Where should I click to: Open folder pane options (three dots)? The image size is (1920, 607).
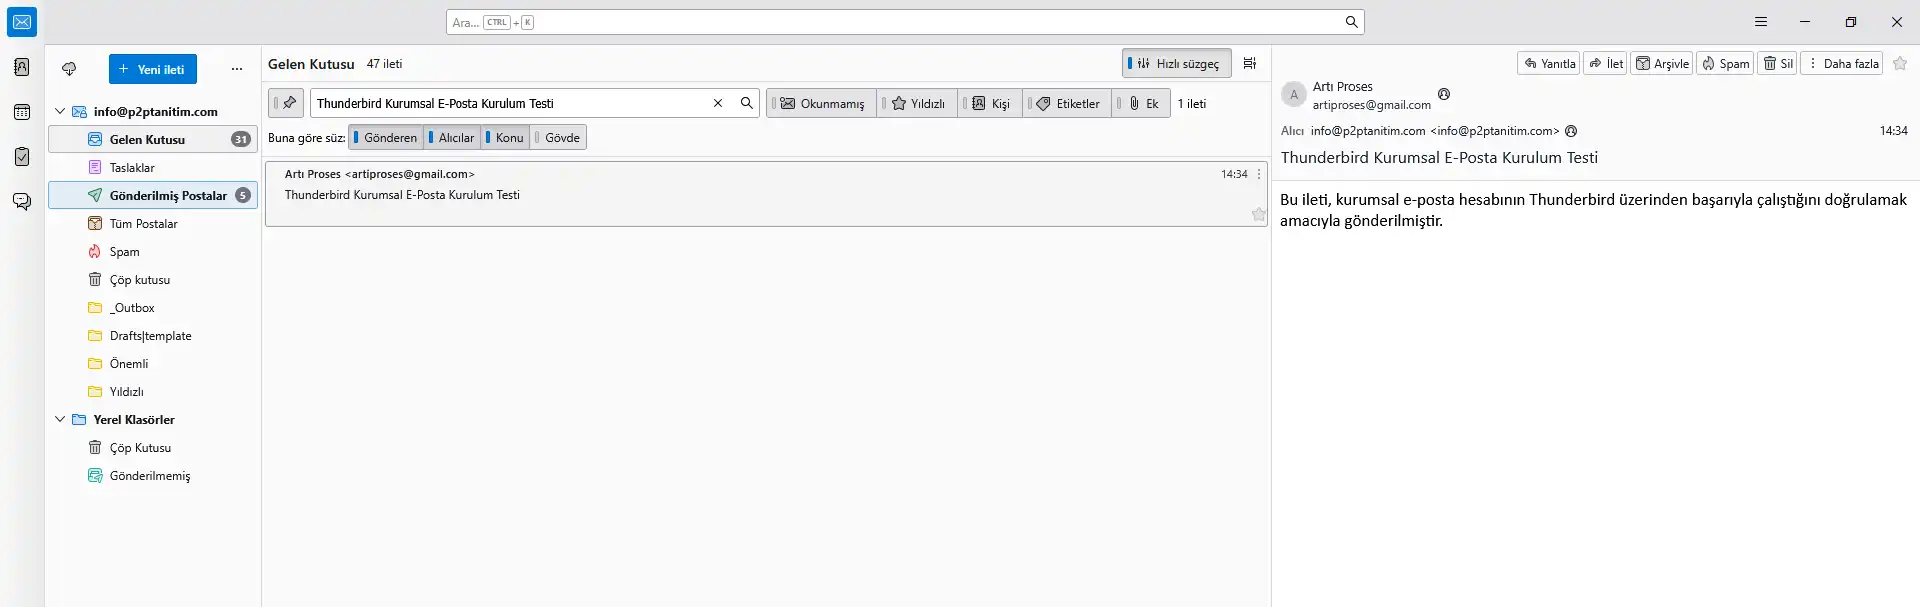[x=237, y=69]
